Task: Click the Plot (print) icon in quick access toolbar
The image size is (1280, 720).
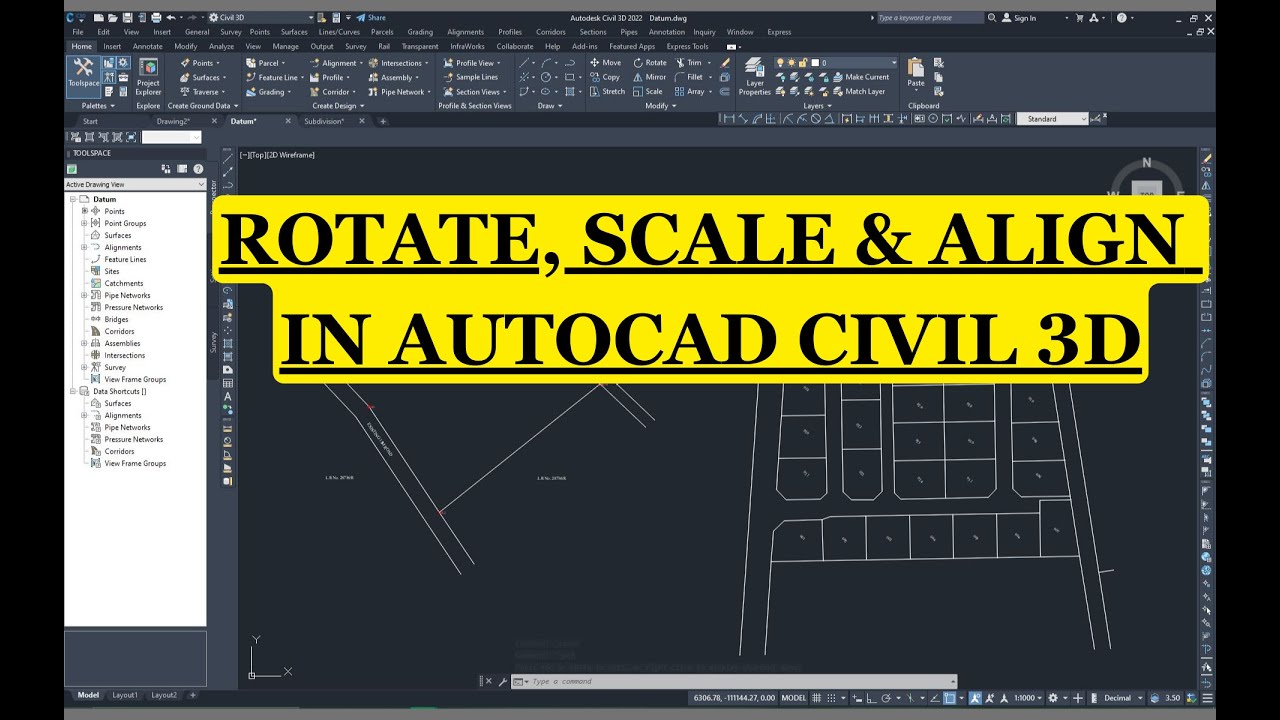Action: click(157, 18)
